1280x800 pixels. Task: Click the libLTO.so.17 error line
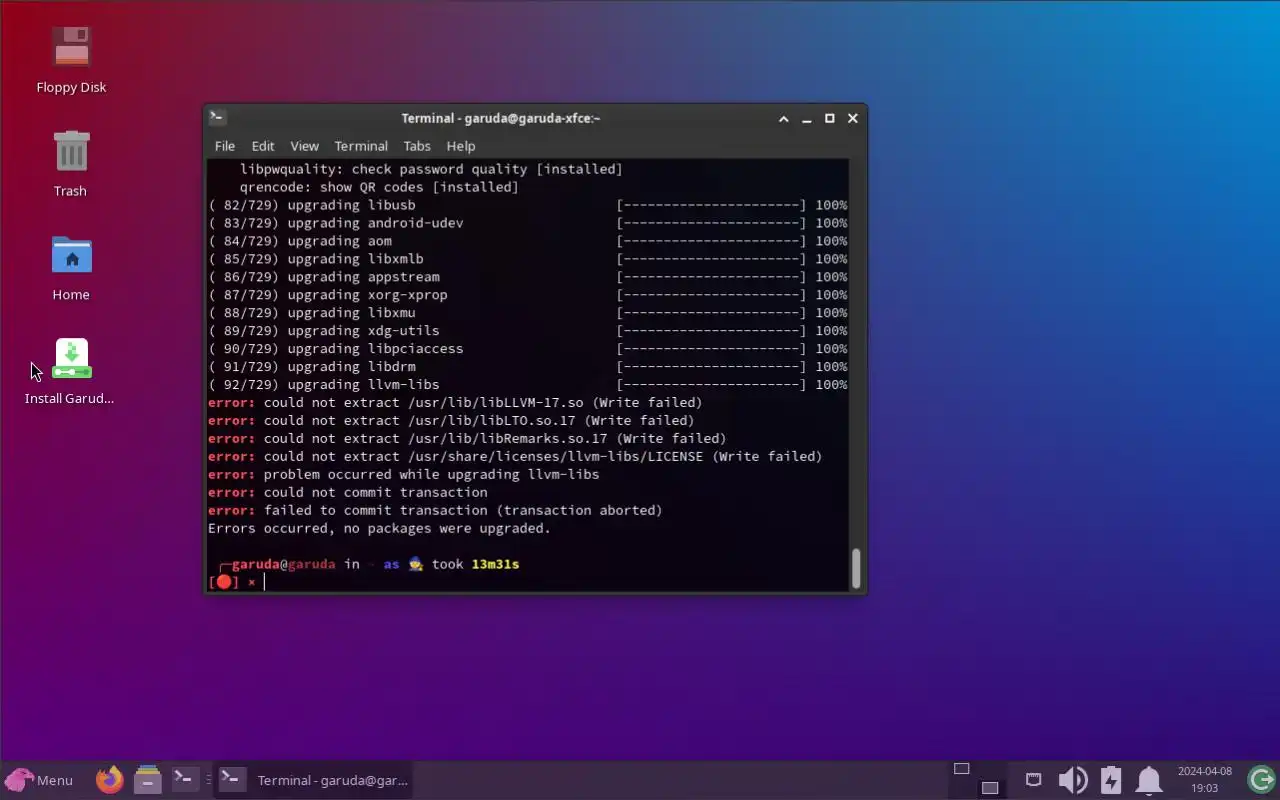[451, 421]
